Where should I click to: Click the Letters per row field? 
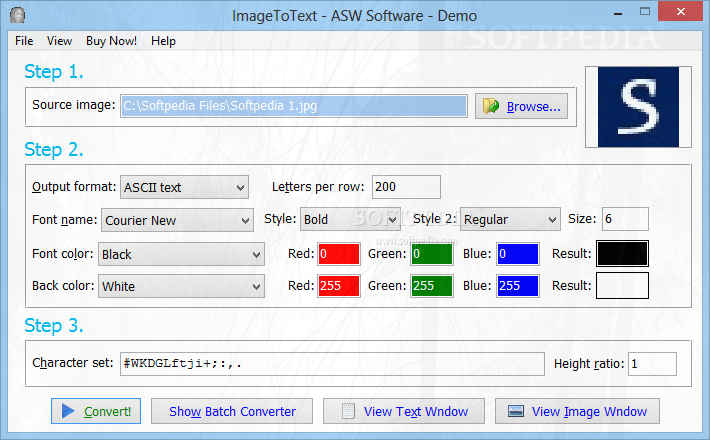[406, 187]
